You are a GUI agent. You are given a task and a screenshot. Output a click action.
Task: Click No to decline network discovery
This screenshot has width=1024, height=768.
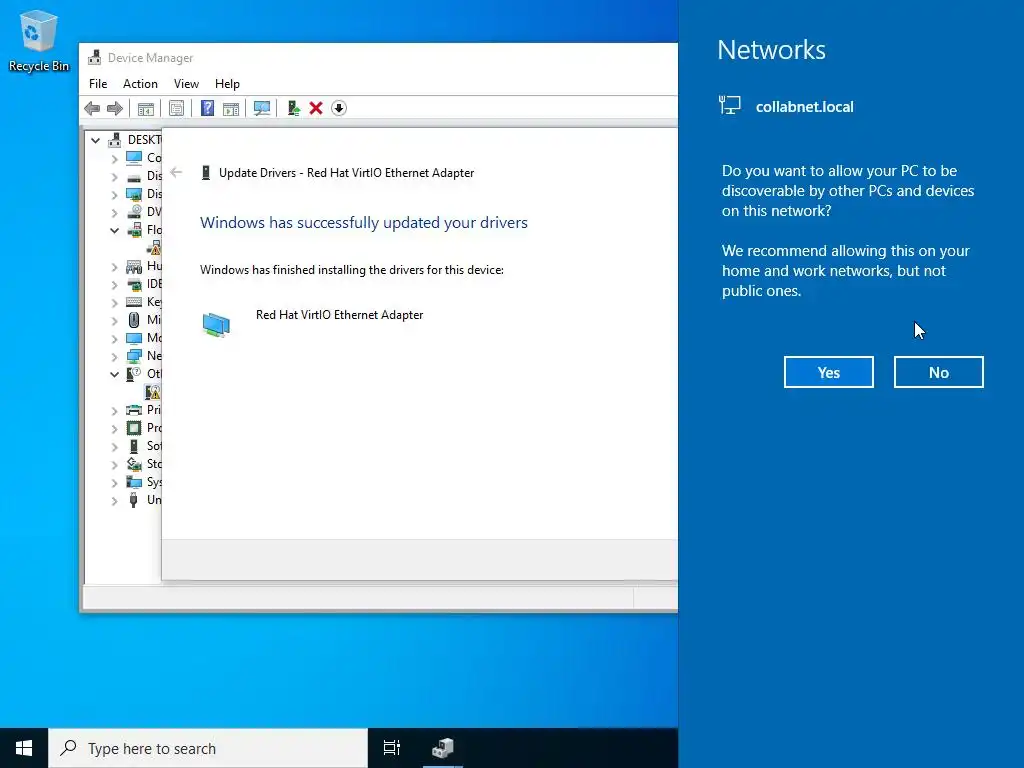coord(938,372)
